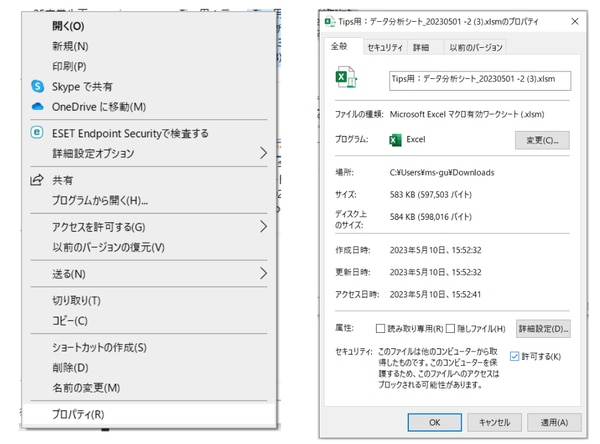Image resolution: width=600 pixels, height=444 pixels.
Task: Click the share arrow icon beside 共有
Action: [x=37, y=180]
